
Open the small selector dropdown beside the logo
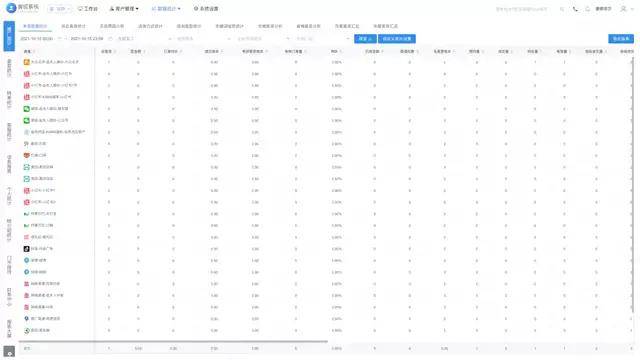click(x=60, y=9)
